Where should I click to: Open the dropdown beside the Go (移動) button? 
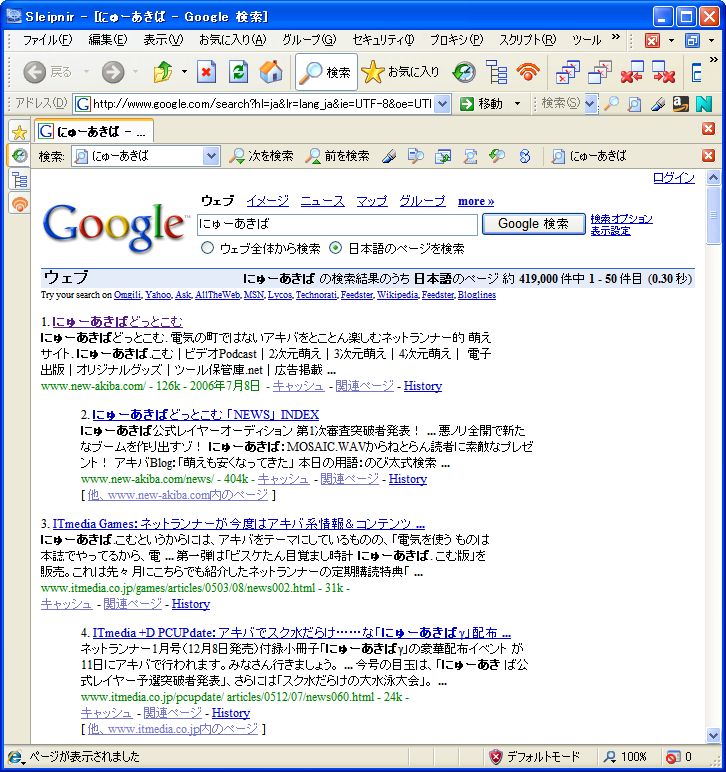coord(517,104)
